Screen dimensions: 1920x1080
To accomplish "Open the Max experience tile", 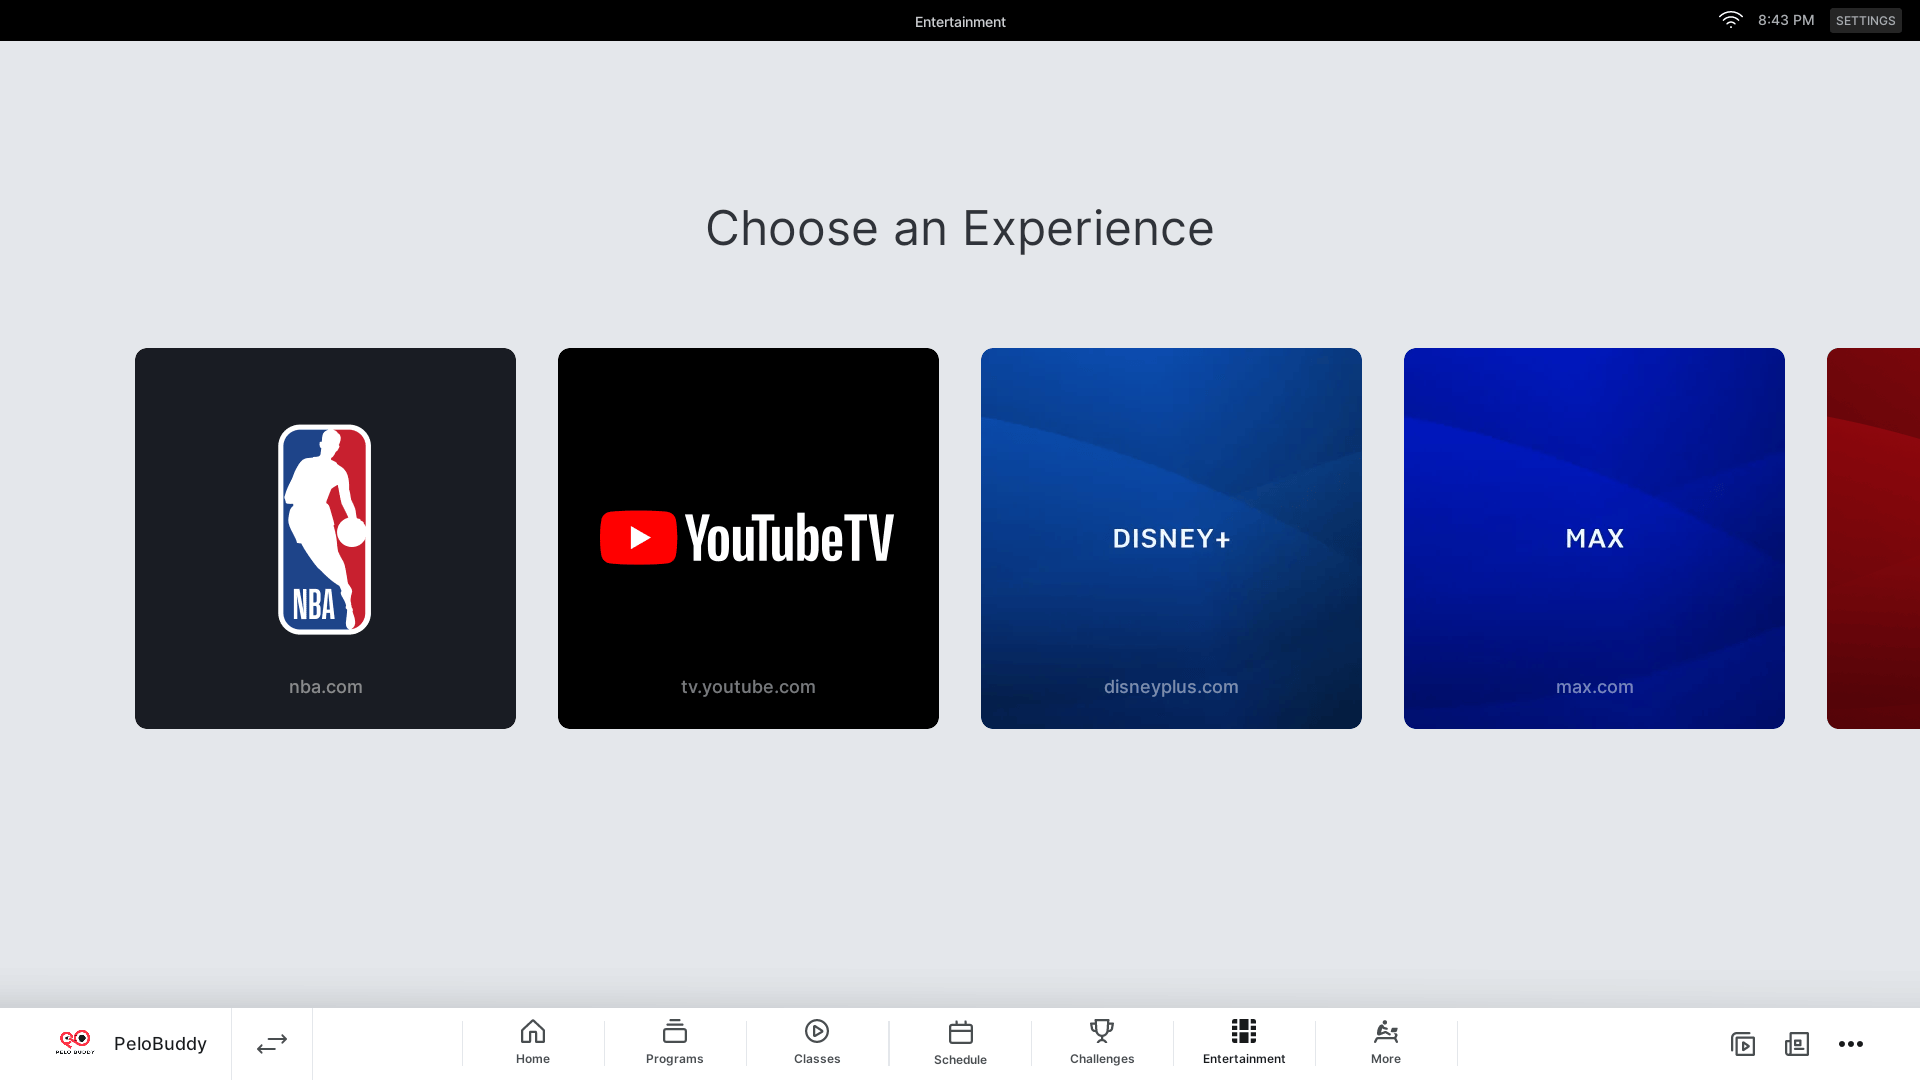I will click(1594, 538).
